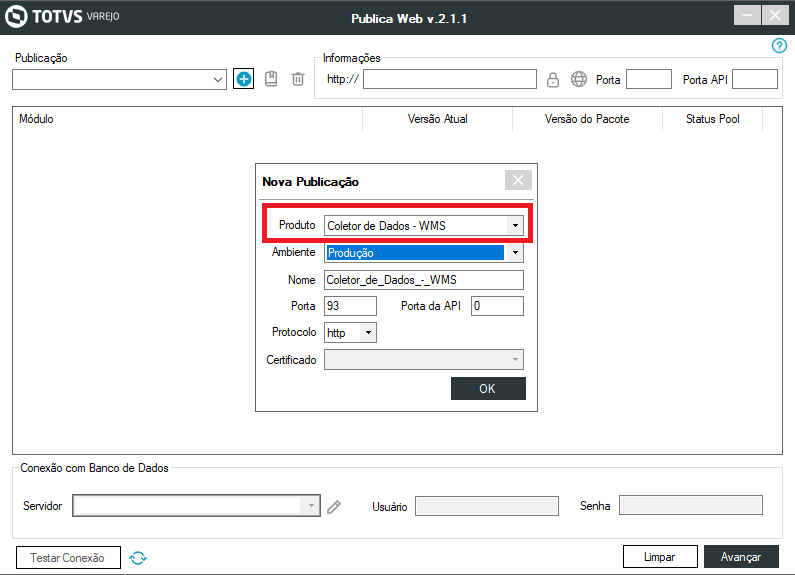The height and width of the screenshot is (575, 795).
Task: Click the save publication clipboard icon
Action: 271,79
